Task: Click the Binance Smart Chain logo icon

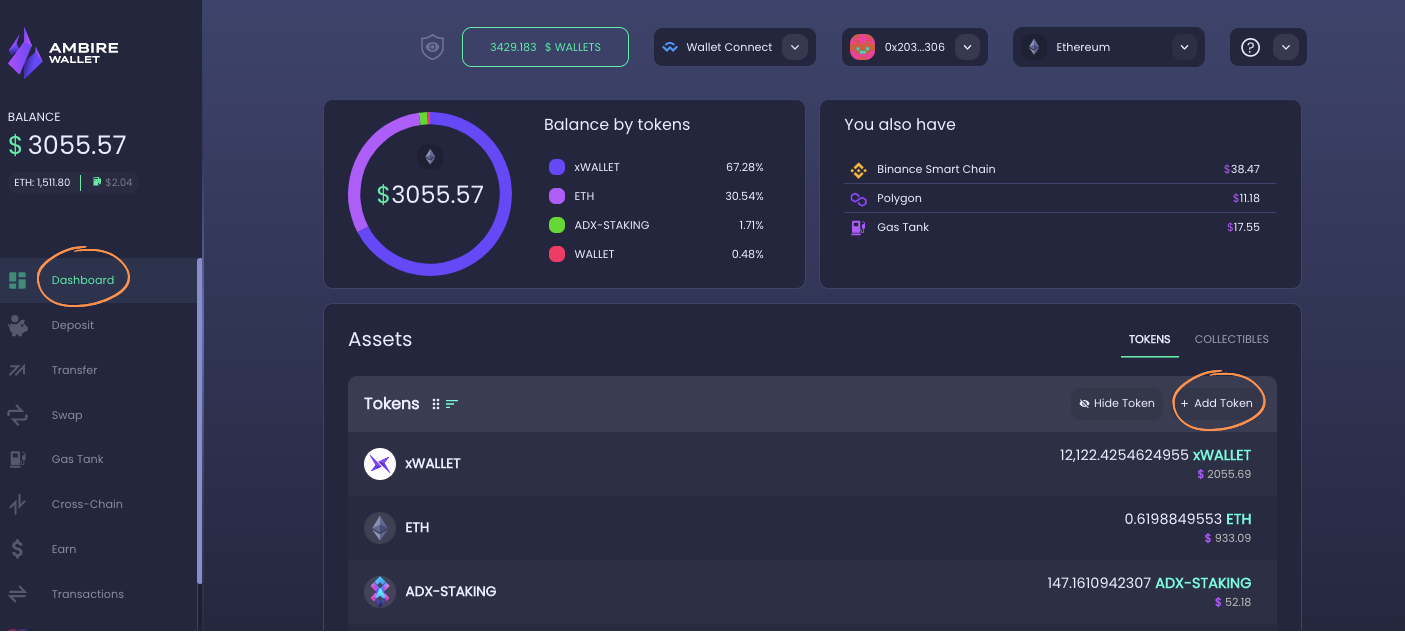Action: coord(858,169)
